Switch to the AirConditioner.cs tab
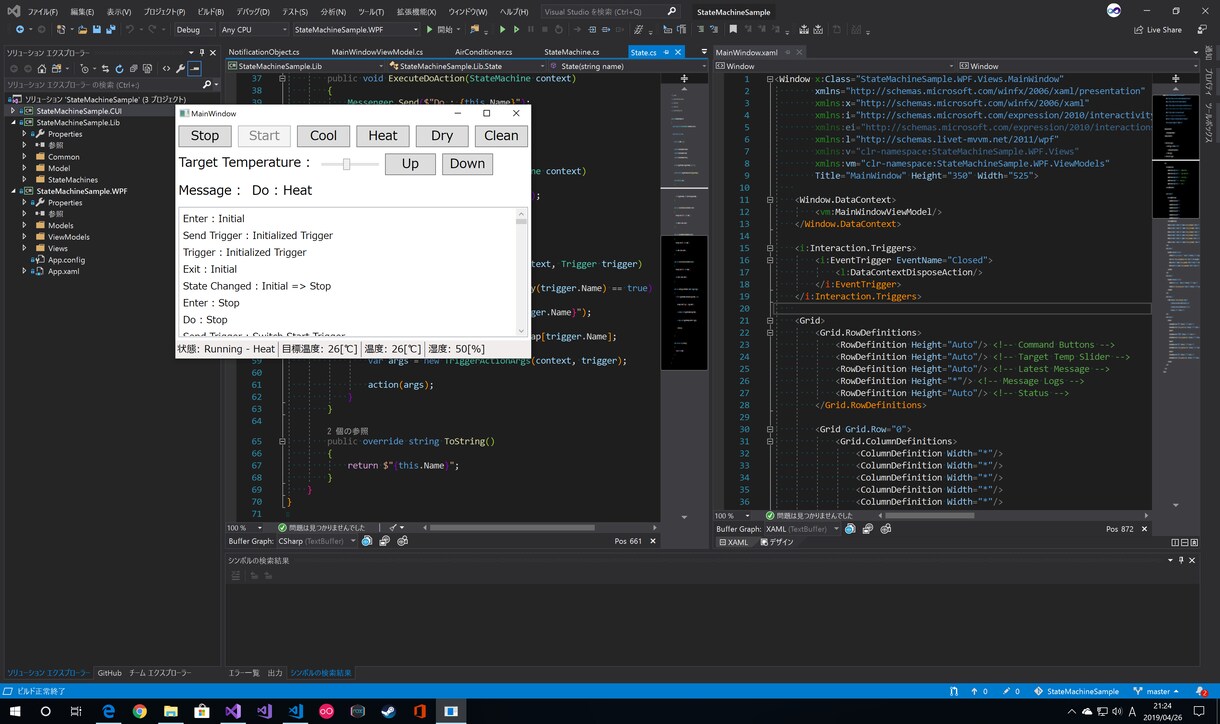The height and width of the screenshot is (724, 1220). click(x=483, y=52)
